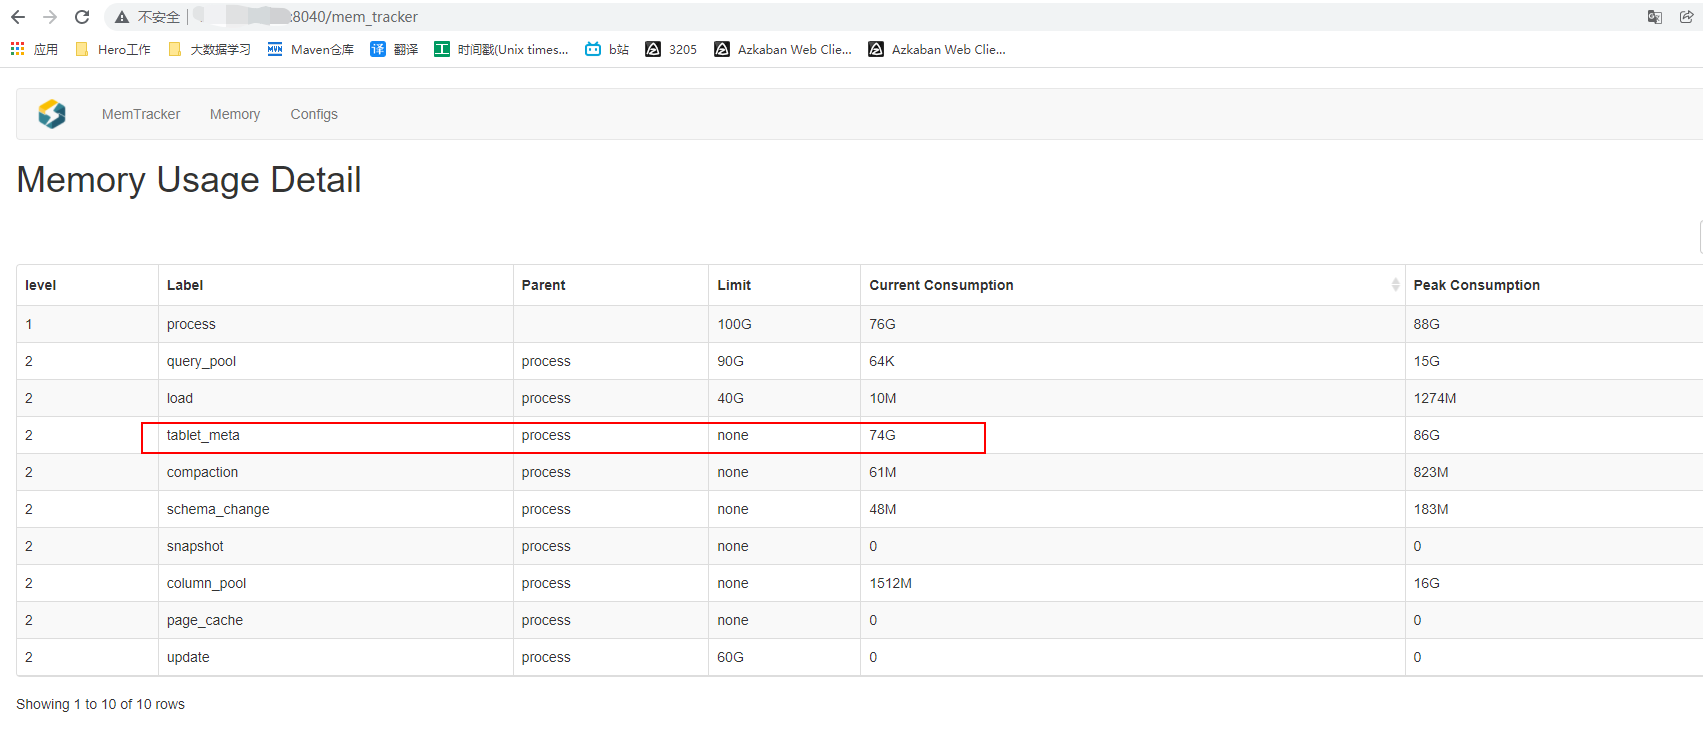The width and height of the screenshot is (1703, 749).
Task: Click the StarRocks logo in navbar
Action: 52,114
